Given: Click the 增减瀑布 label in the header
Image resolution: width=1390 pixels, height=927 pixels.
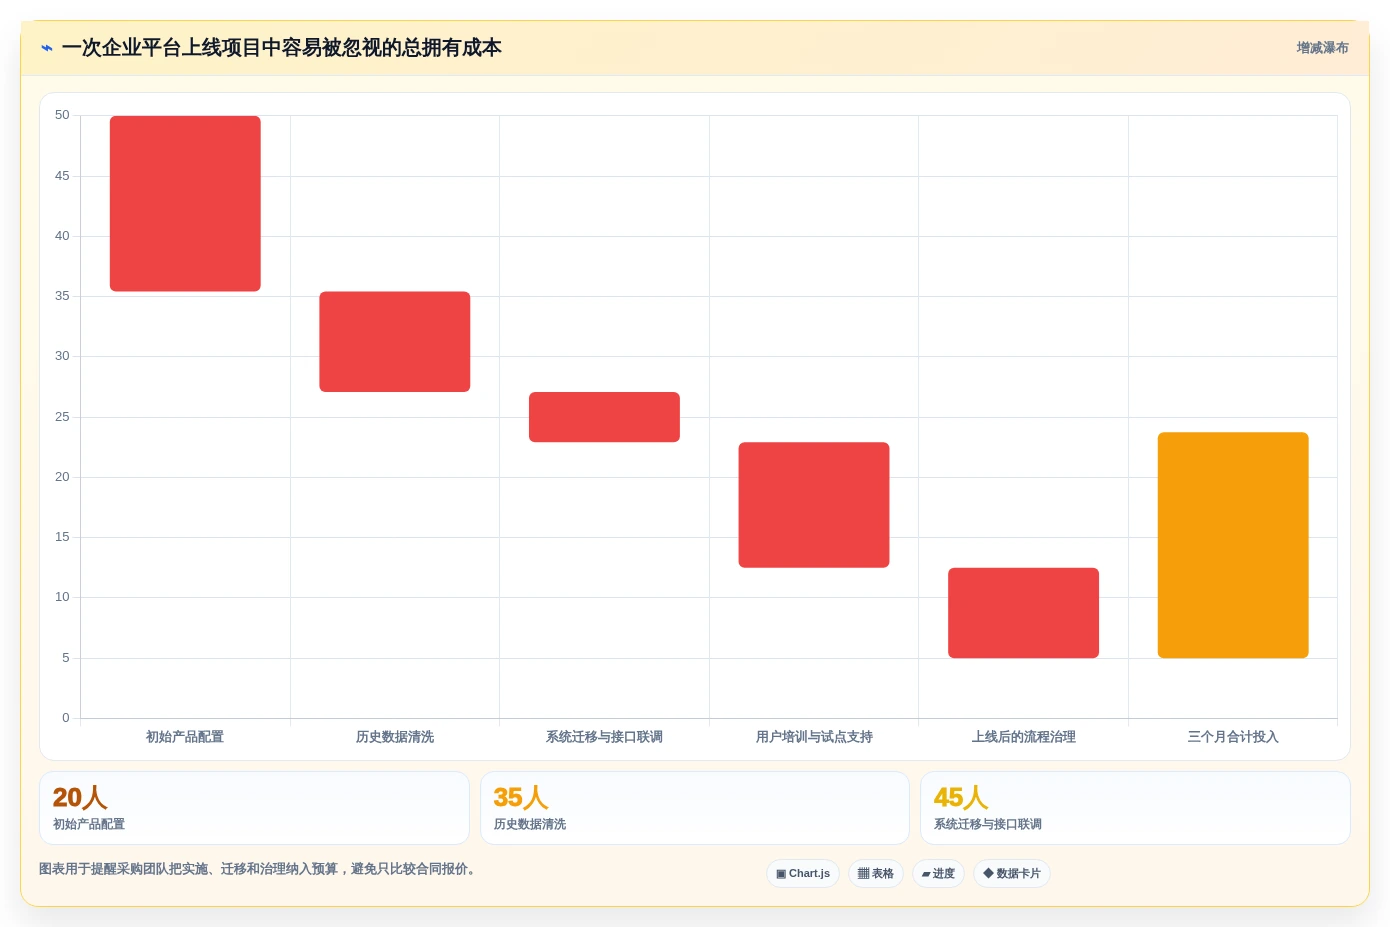Looking at the screenshot, I should [1322, 48].
